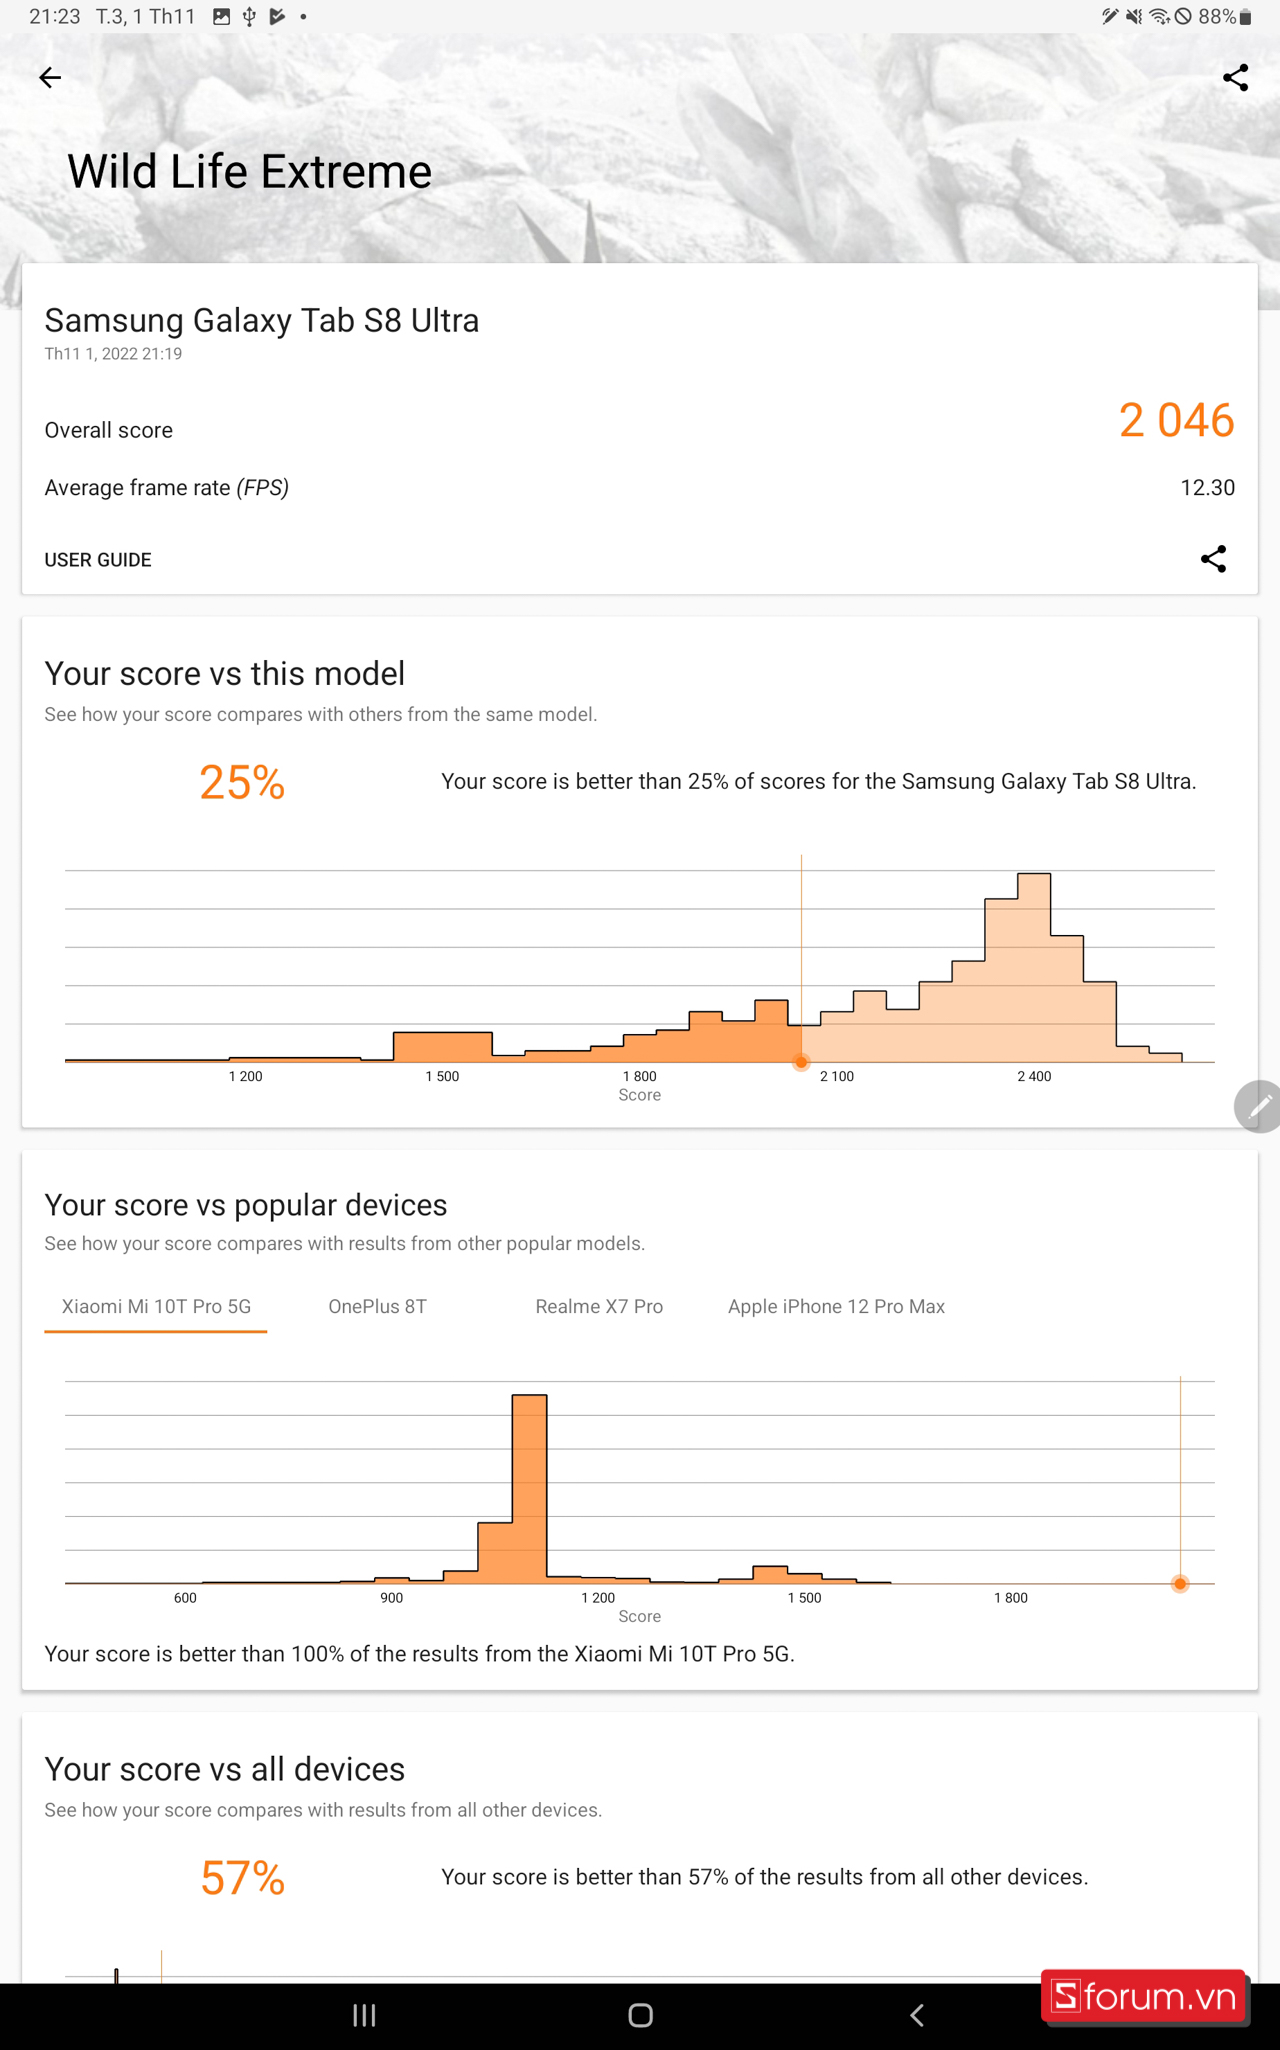The image size is (1280, 2050).
Task: Switch to Apple iPhone 12 Pro Max tab
Action: 836,1306
